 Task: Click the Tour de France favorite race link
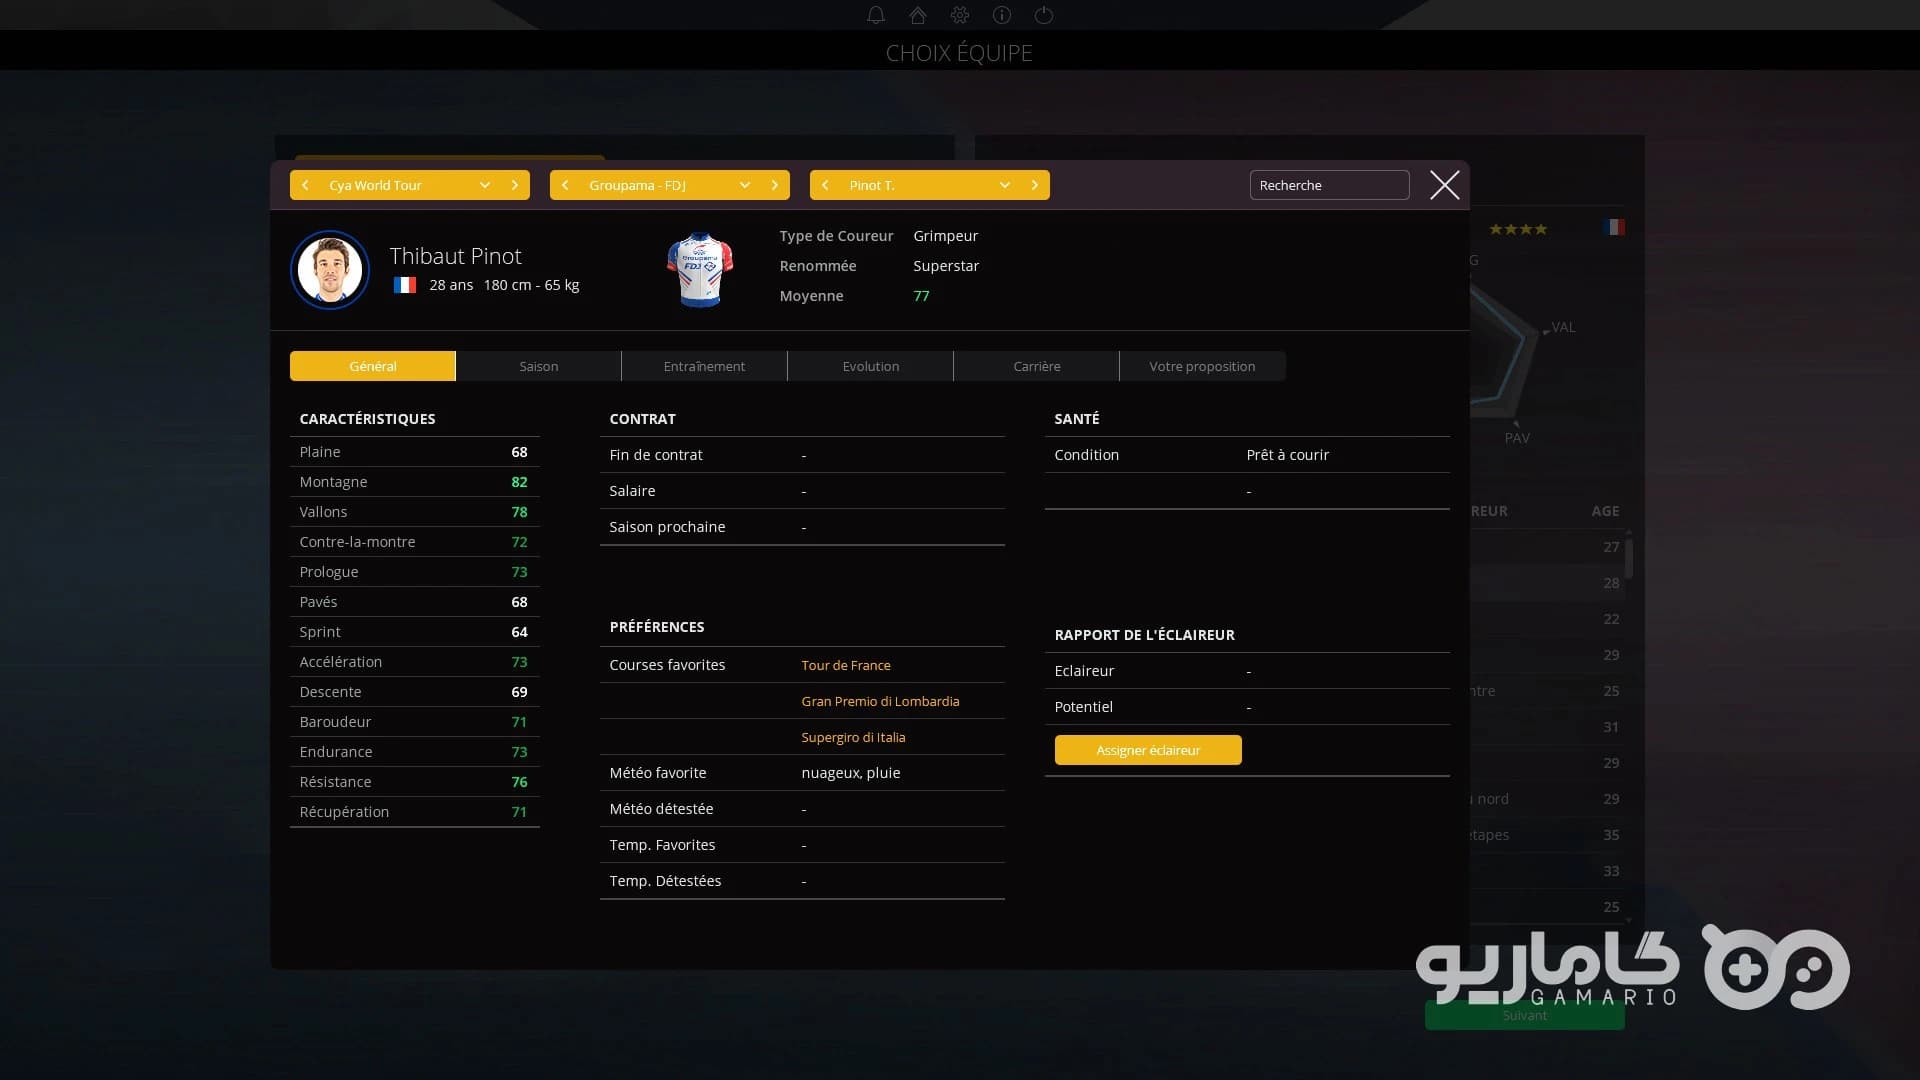tap(846, 665)
